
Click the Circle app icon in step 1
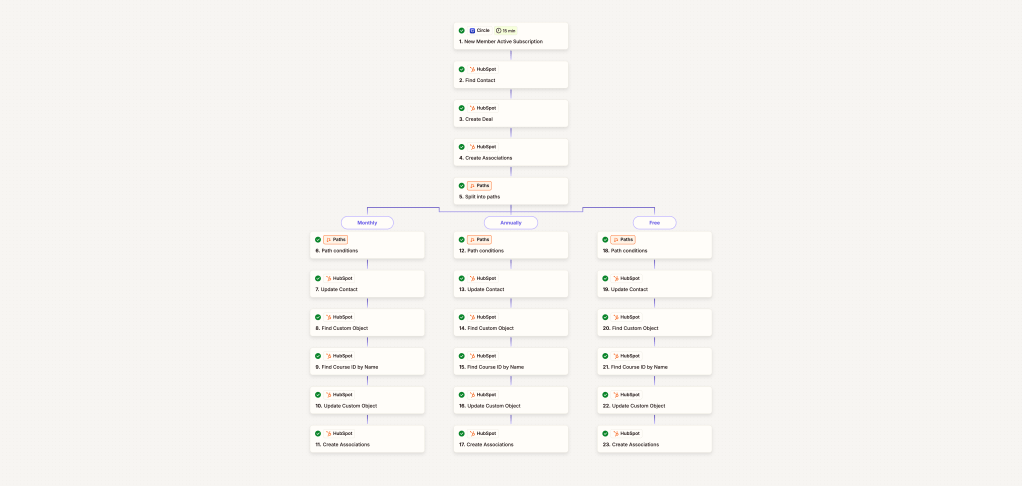tap(473, 31)
